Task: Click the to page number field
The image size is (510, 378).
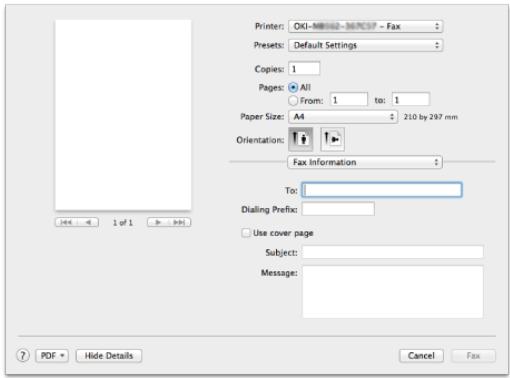Action: click(411, 100)
